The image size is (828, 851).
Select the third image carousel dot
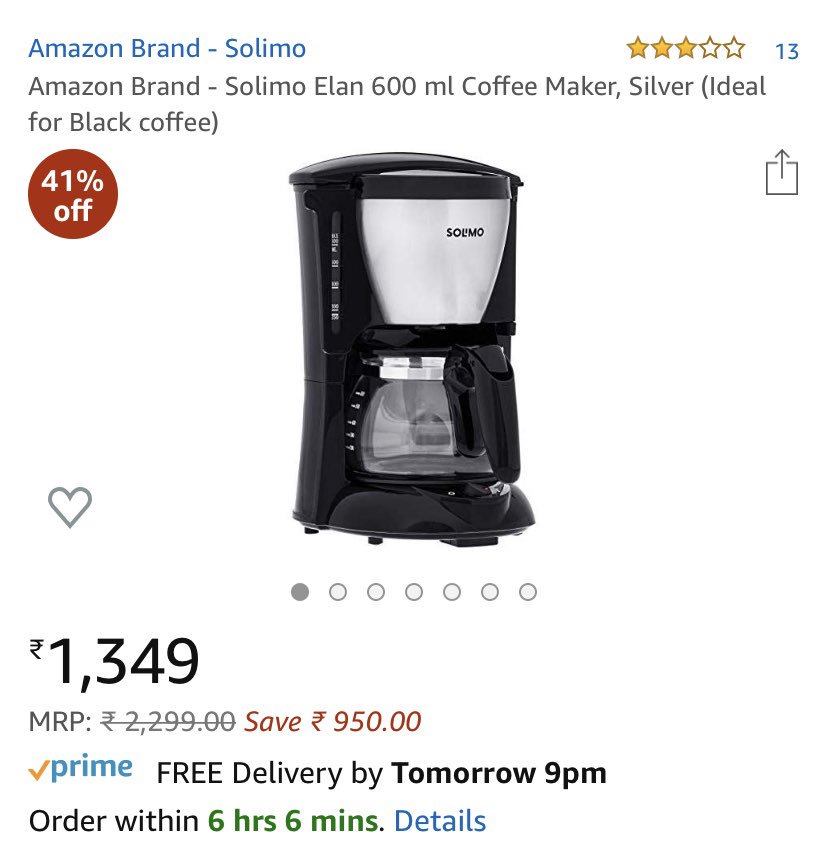click(376, 592)
